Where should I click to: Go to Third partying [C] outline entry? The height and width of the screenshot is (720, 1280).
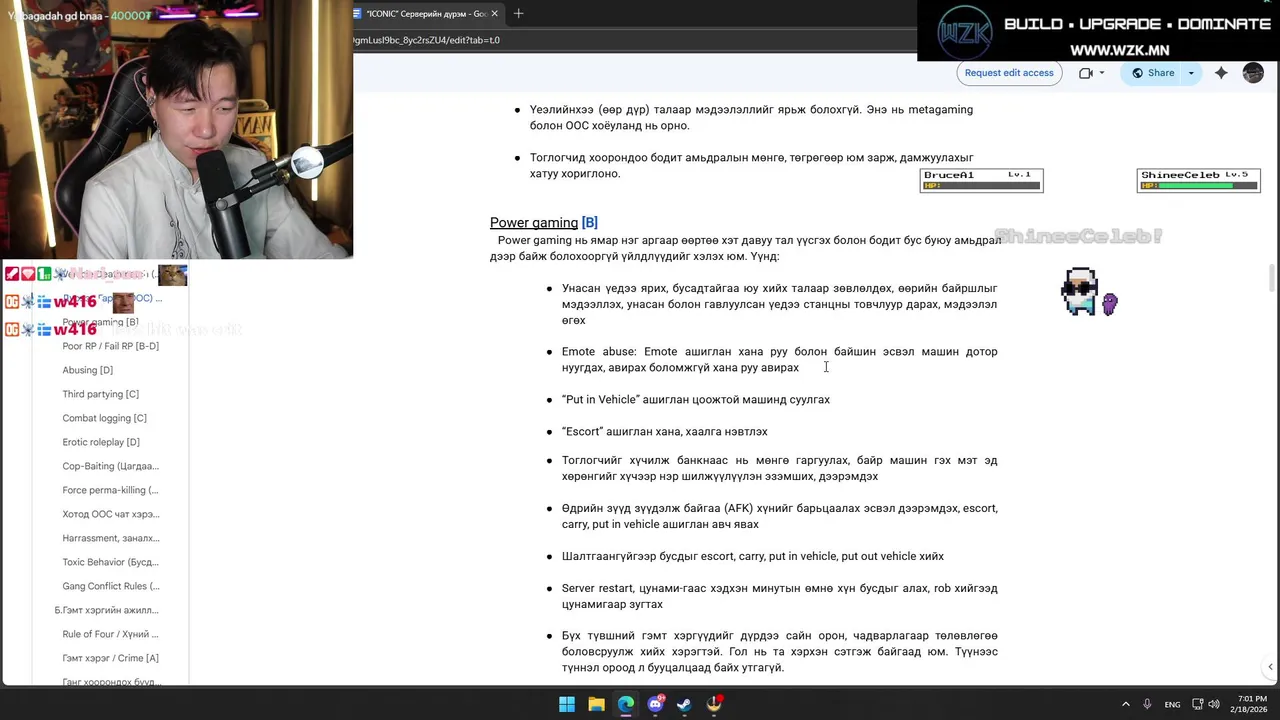click(x=100, y=394)
